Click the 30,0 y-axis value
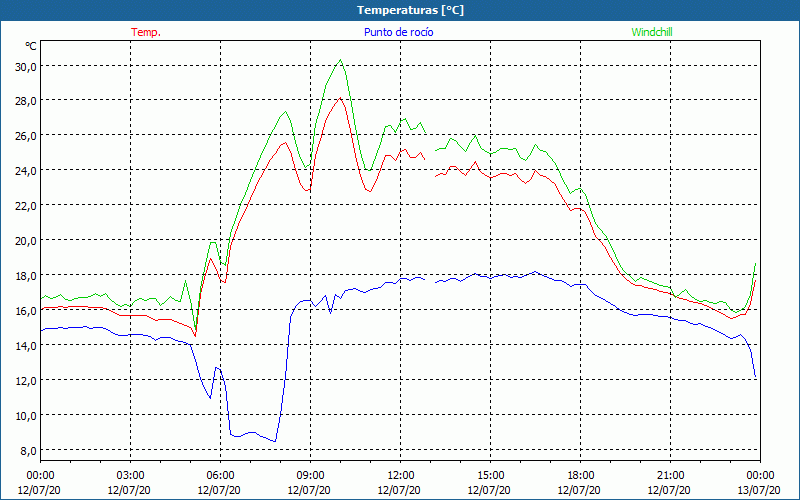 [x=26, y=66]
